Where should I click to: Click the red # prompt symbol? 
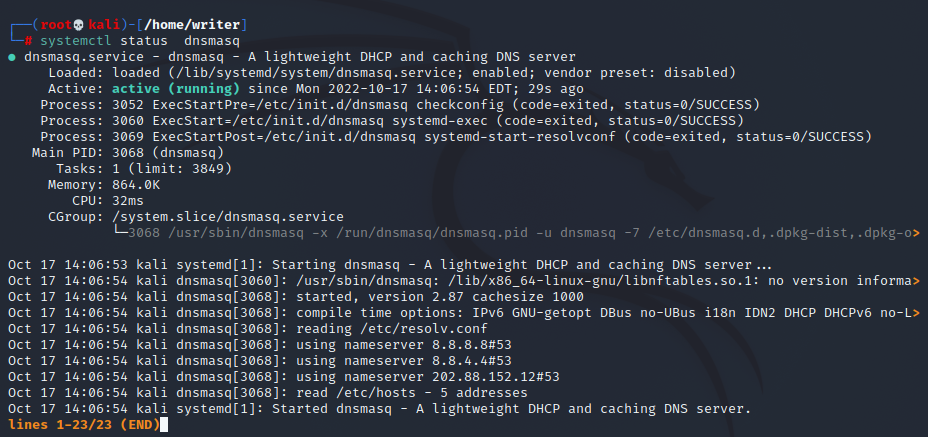click(28, 40)
